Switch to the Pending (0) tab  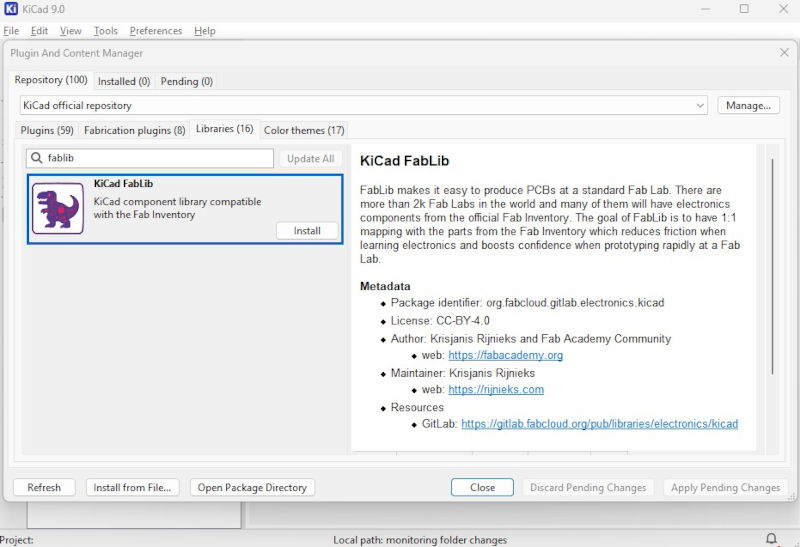pyautogui.click(x=187, y=81)
